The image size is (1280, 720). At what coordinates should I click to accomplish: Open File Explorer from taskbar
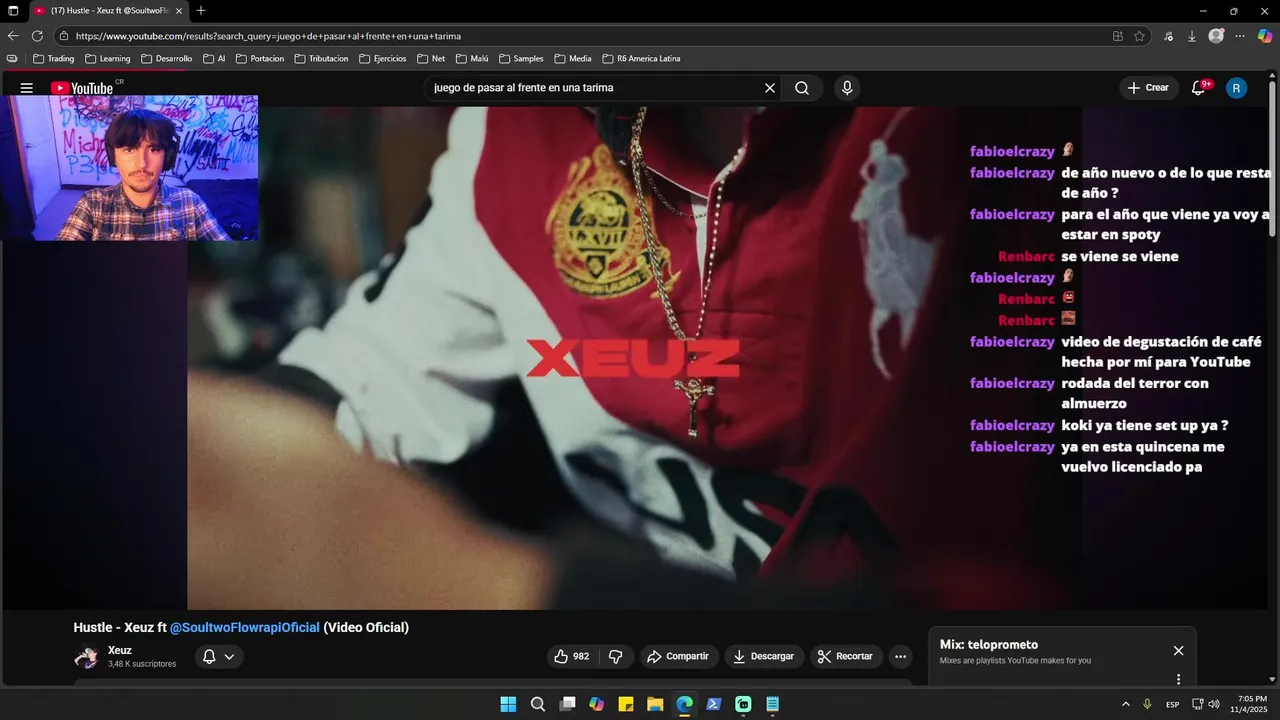pyautogui.click(x=655, y=704)
